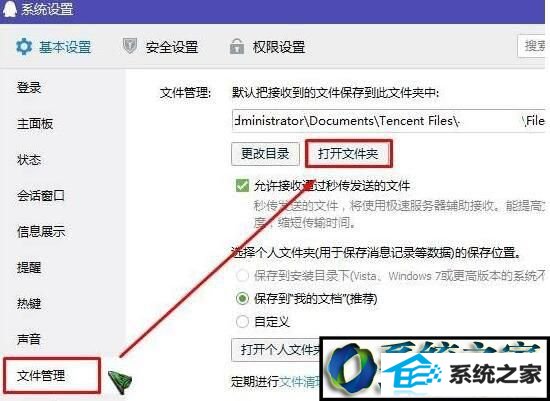This screenshot has height=401, width=550.
Task: Click the 打开文件夹 button
Action: (348, 154)
